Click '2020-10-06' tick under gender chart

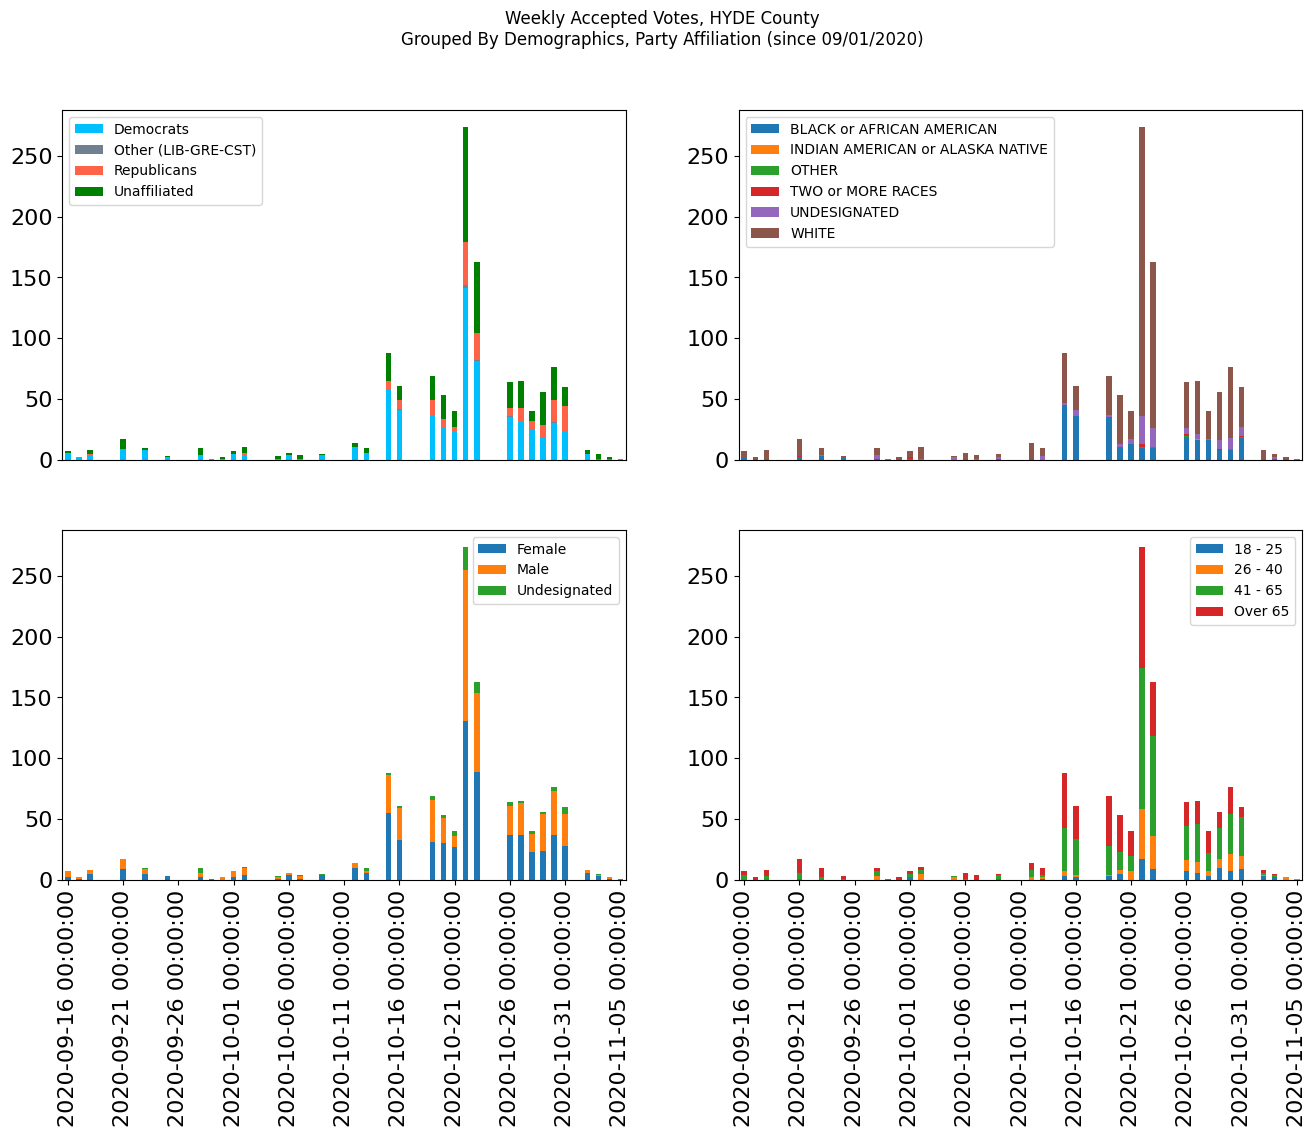(x=288, y=1009)
